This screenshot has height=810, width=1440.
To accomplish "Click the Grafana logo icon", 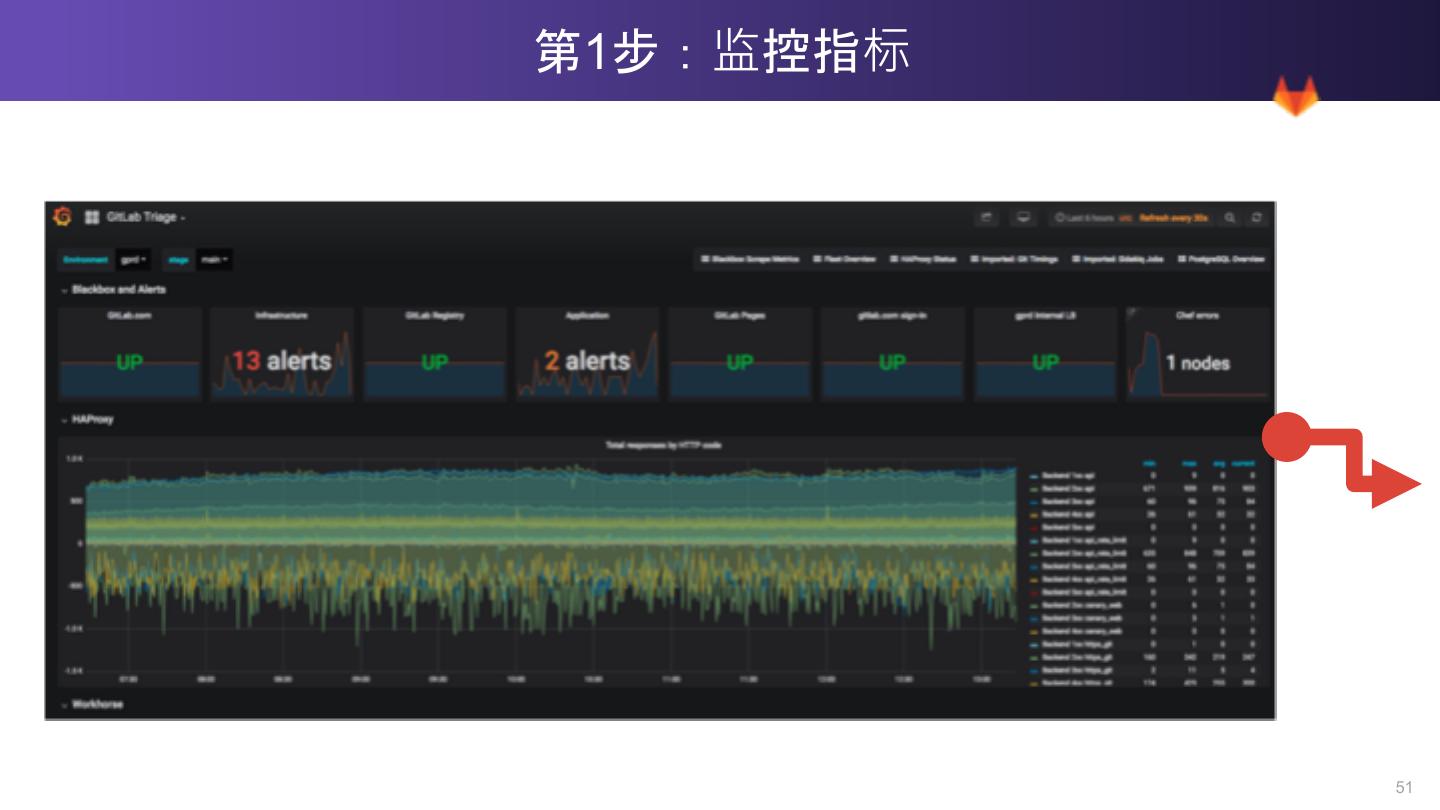I will coord(63,217).
